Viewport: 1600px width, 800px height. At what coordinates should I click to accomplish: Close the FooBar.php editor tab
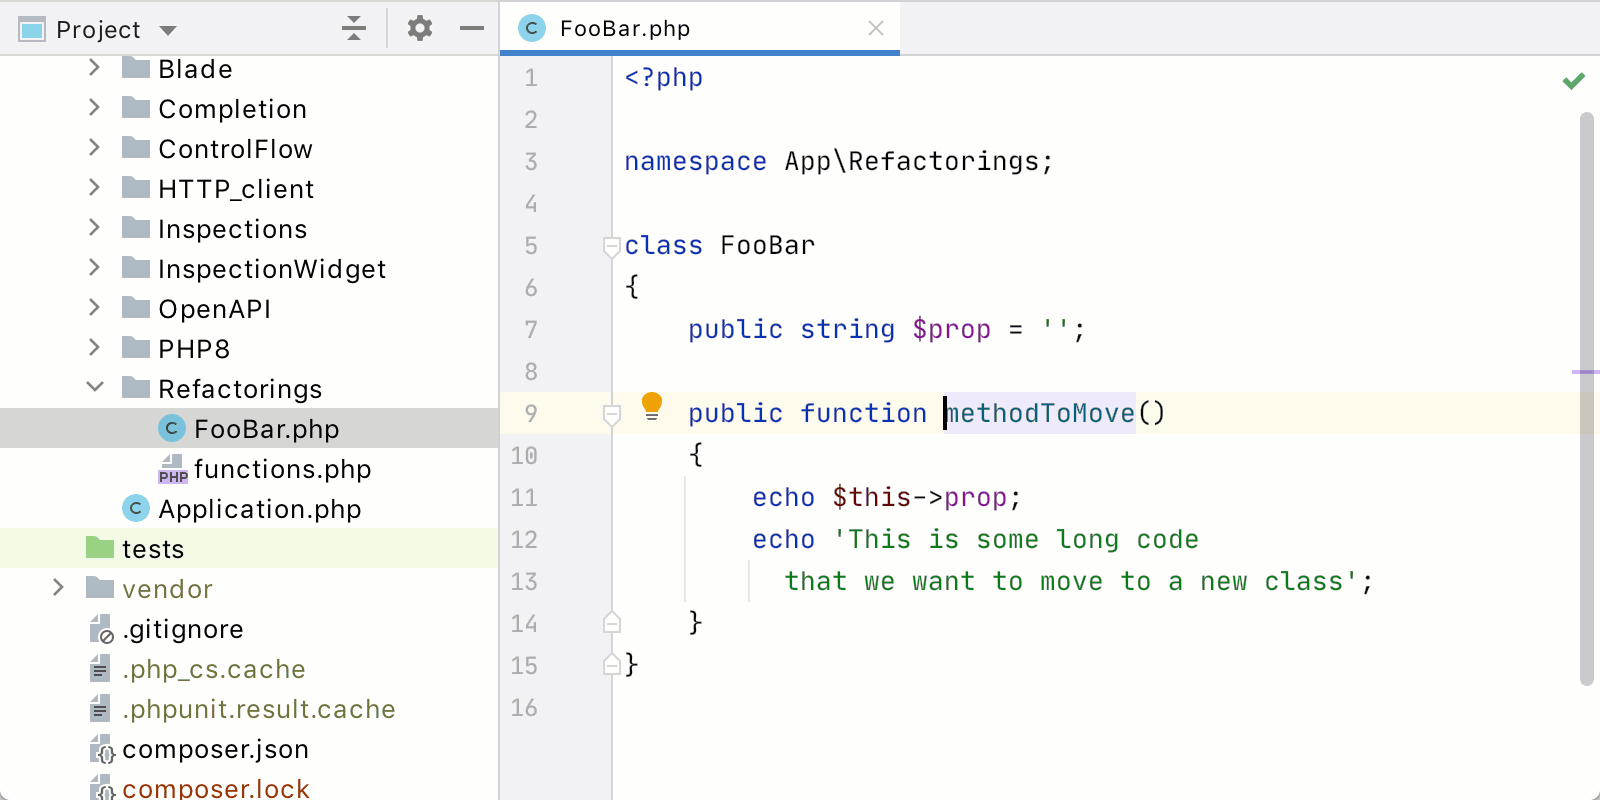876,28
